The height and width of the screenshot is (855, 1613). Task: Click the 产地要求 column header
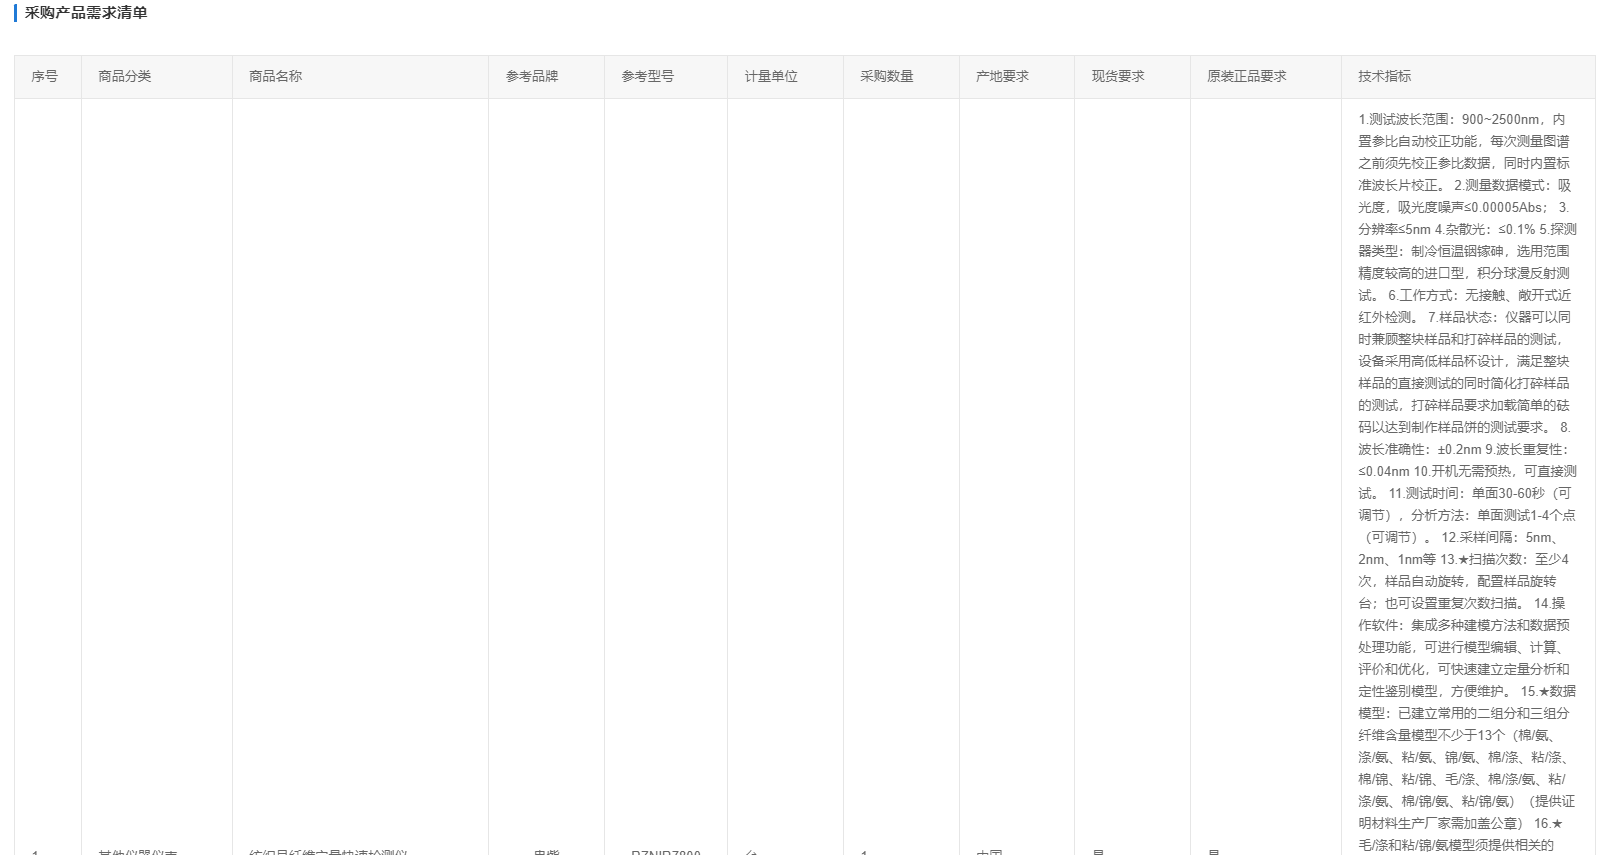tap(1002, 76)
